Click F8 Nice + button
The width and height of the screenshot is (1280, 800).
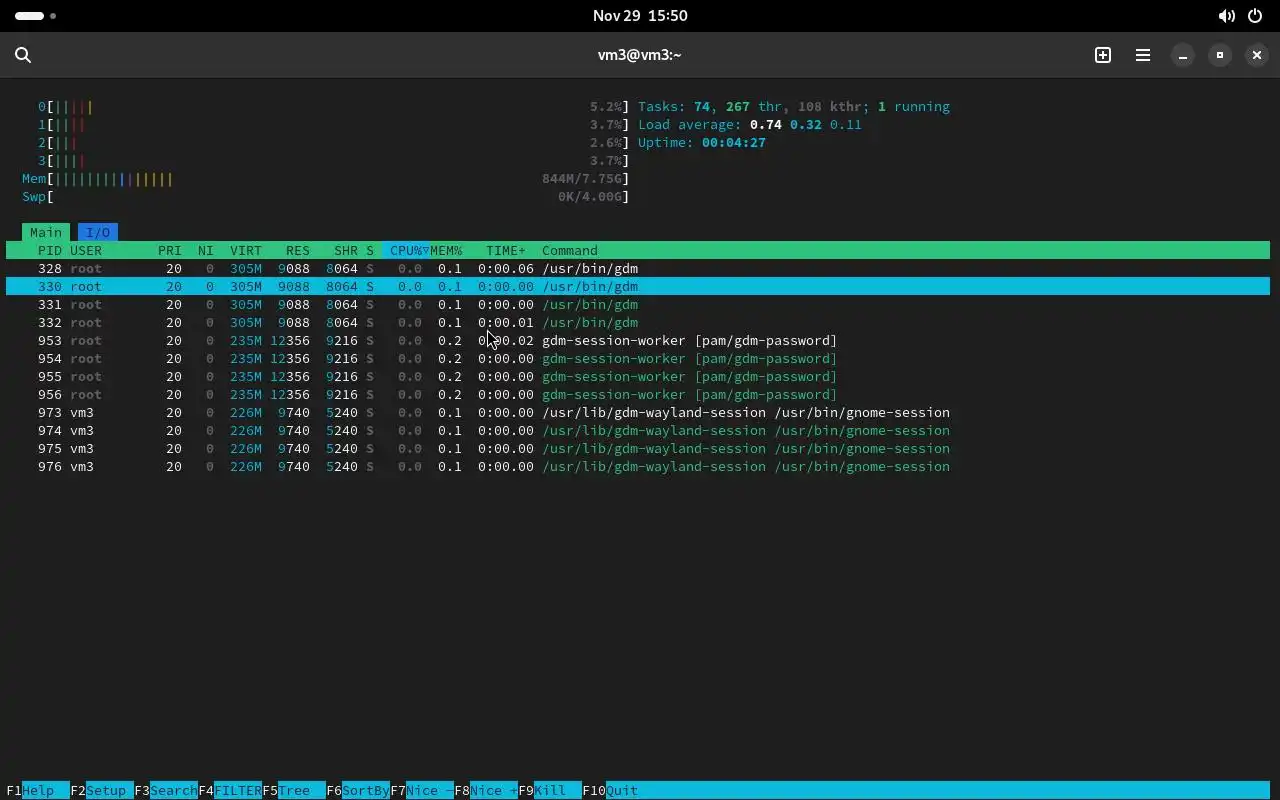(x=486, y=790)
